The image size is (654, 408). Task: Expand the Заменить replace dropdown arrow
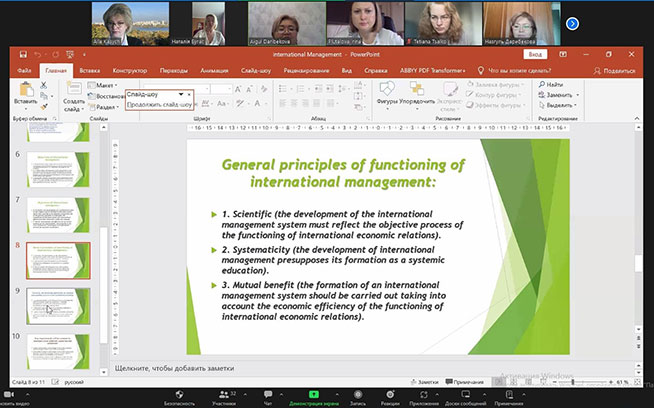pos(578,95)
